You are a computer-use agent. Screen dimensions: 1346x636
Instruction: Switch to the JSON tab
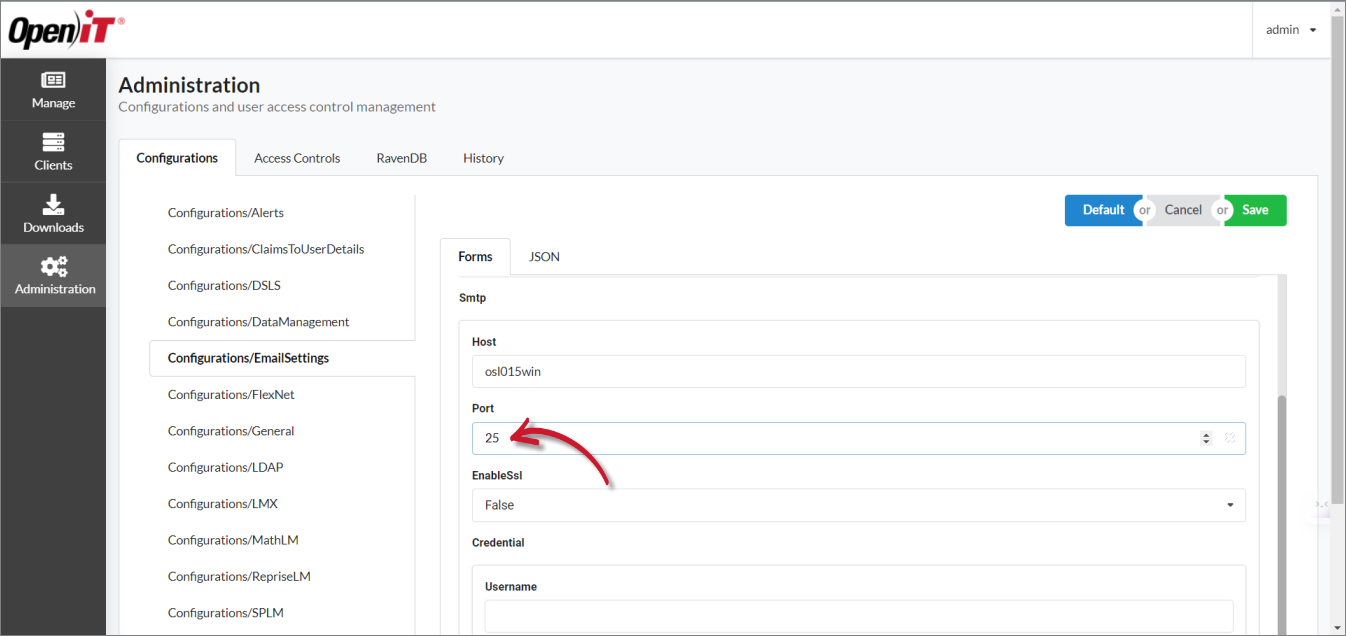pos(544,257)
